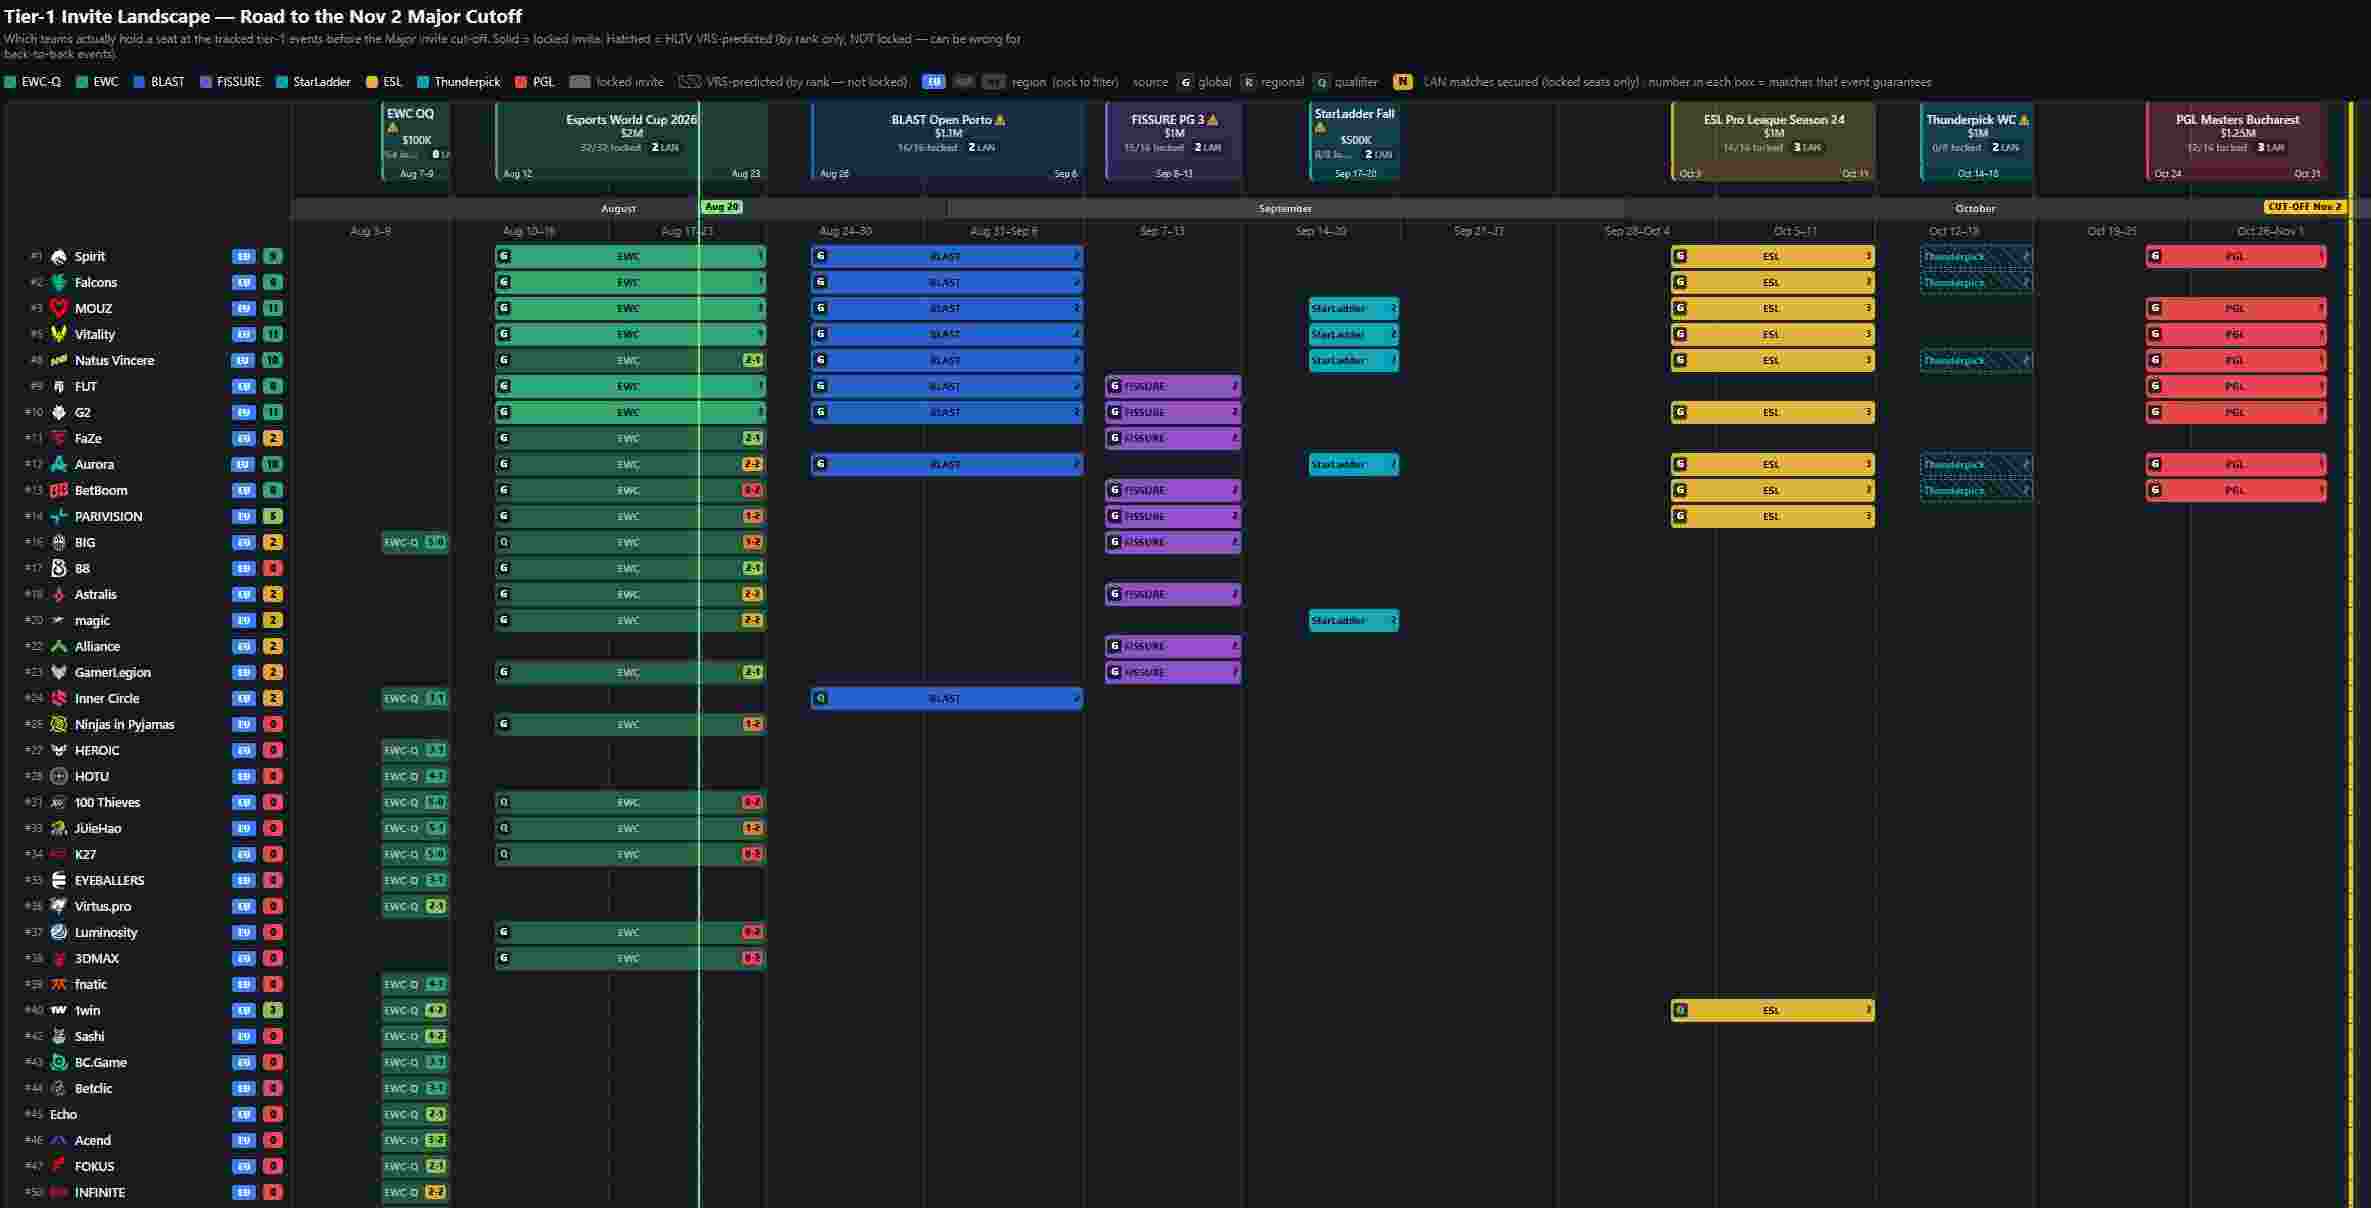Click 1win's ESL invite bar

[1773, 1011]
